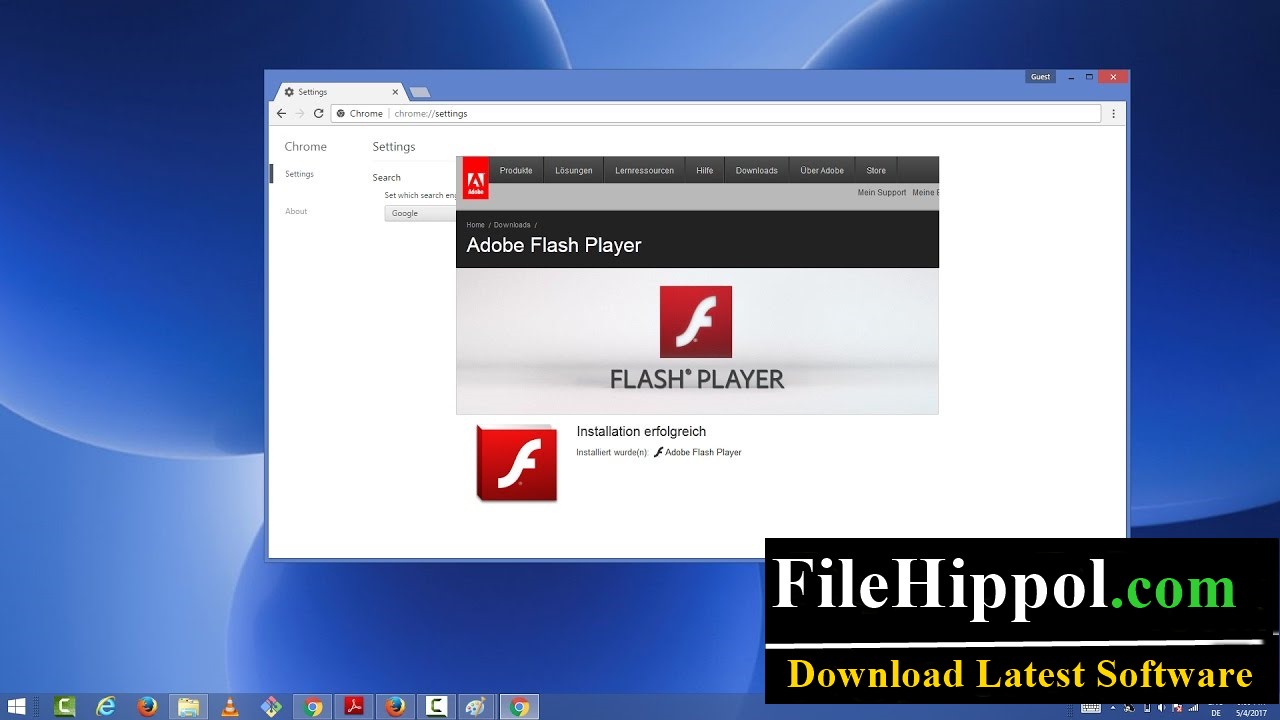
Task: Focus the chrome://settings address bar
Action: (715, 114)
